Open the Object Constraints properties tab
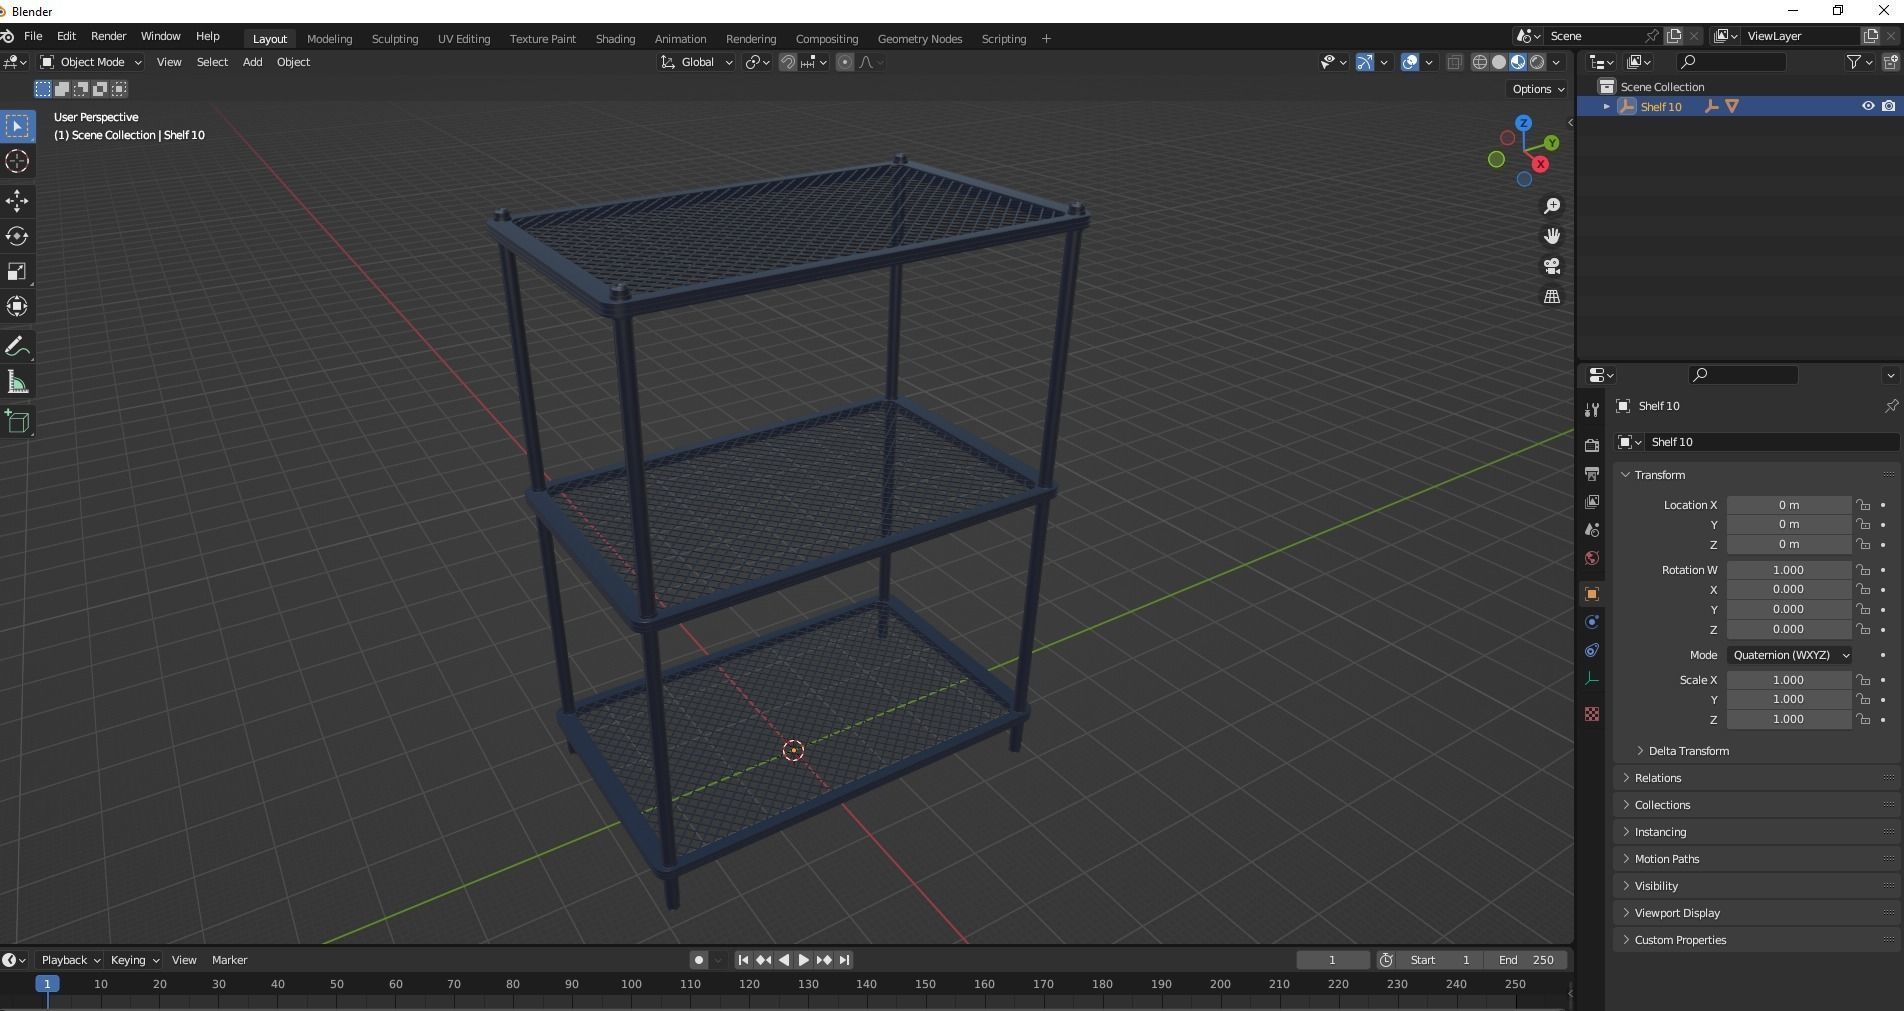 point(1592,650)
